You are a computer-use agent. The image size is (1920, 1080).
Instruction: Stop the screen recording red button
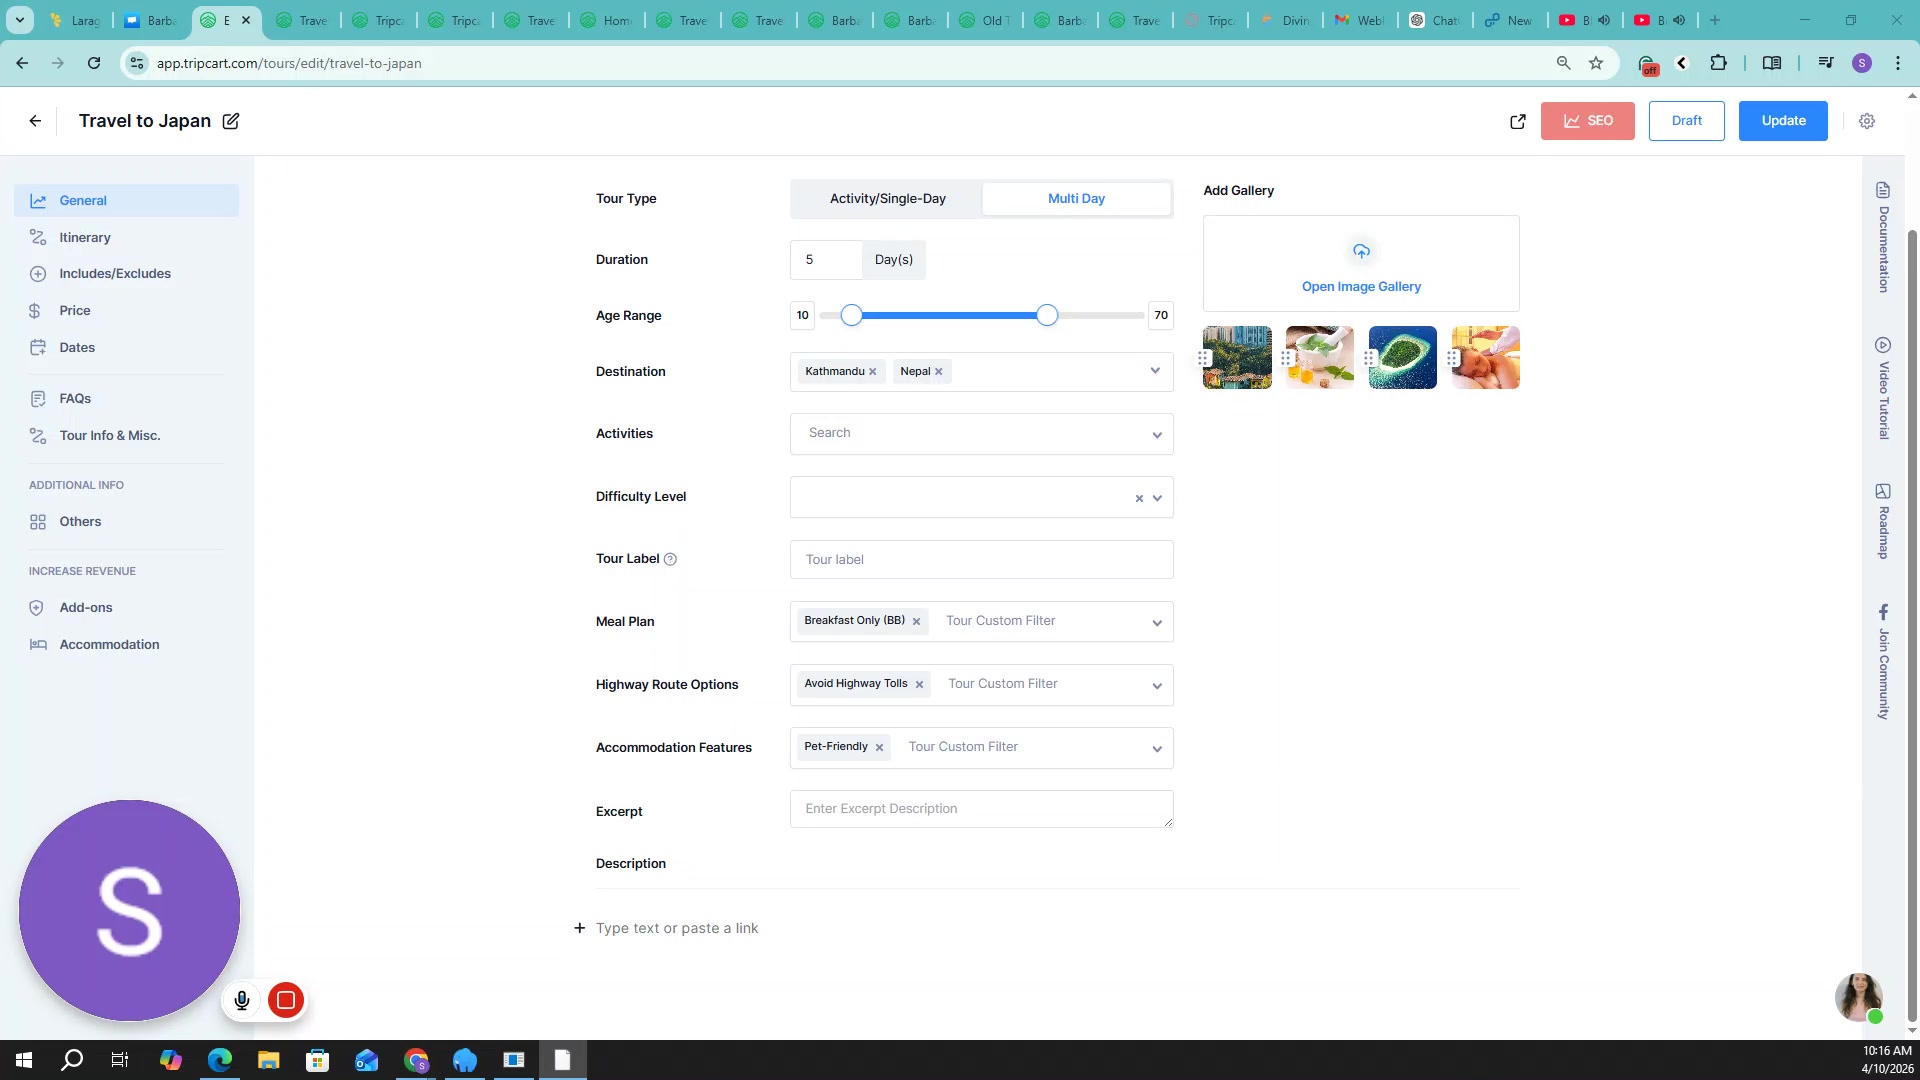[285, 1000]
